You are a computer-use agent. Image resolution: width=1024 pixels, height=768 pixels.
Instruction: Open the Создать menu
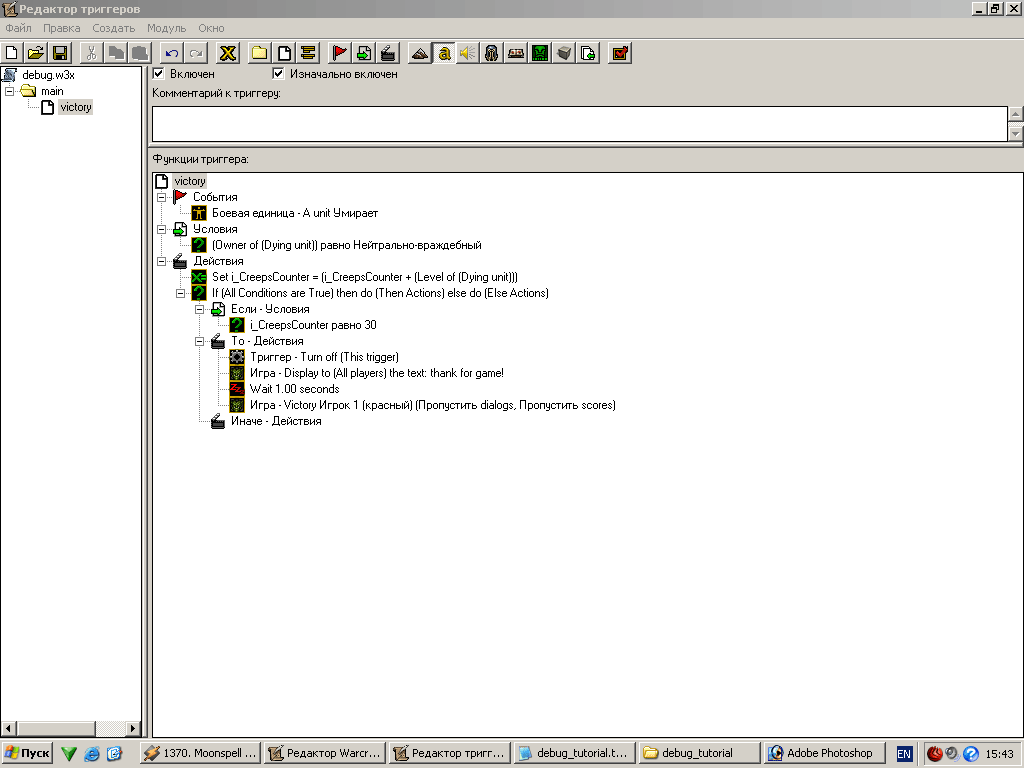click(114, 28)
